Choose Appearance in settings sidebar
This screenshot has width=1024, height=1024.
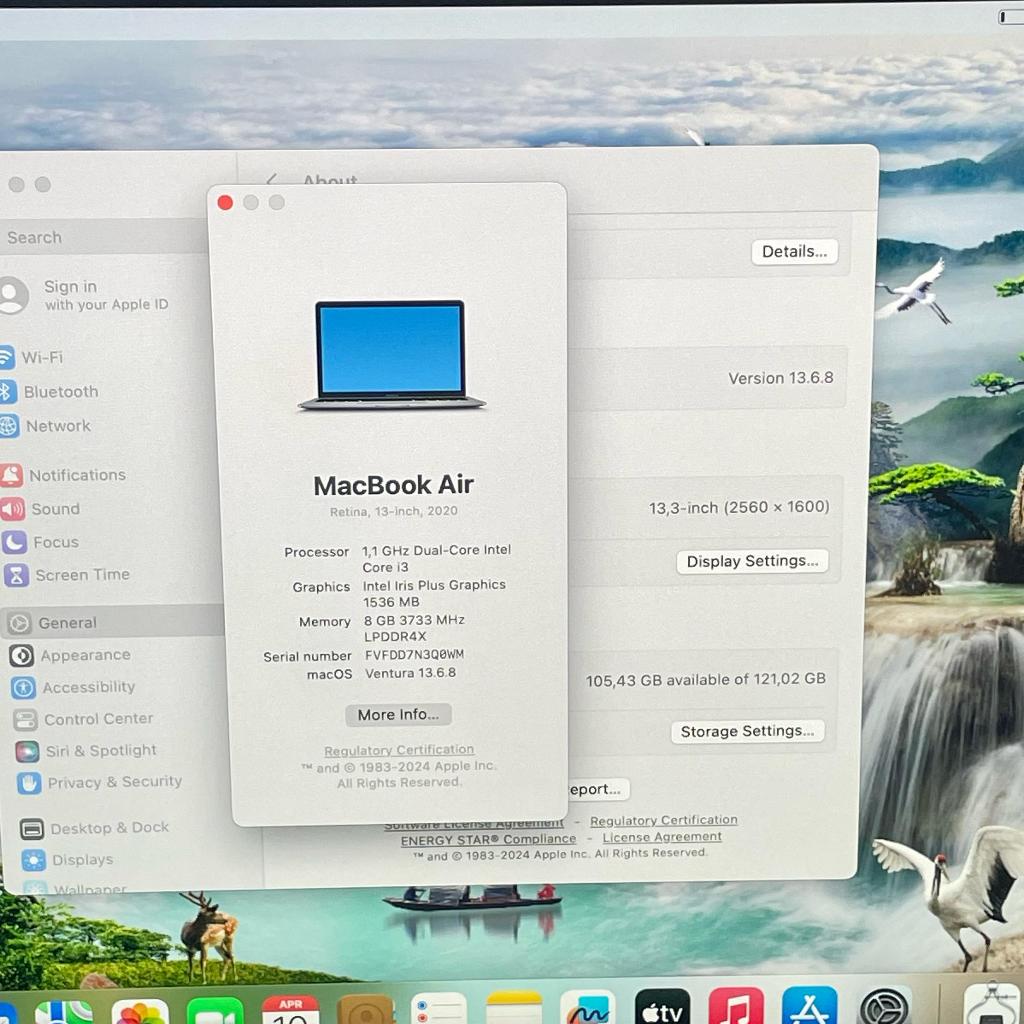(x=85, y=655)
